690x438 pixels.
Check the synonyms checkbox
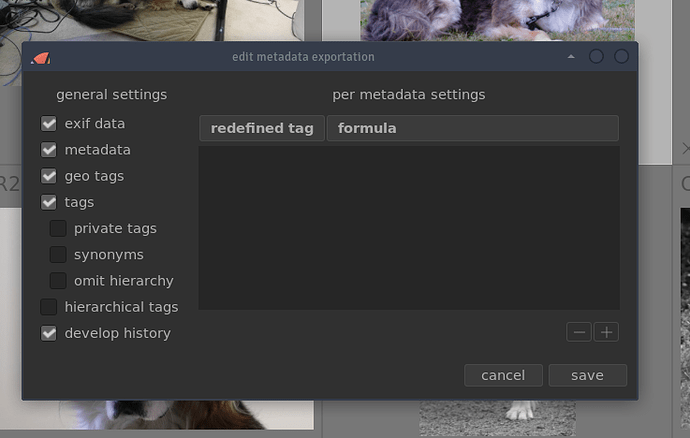[58, 255]
